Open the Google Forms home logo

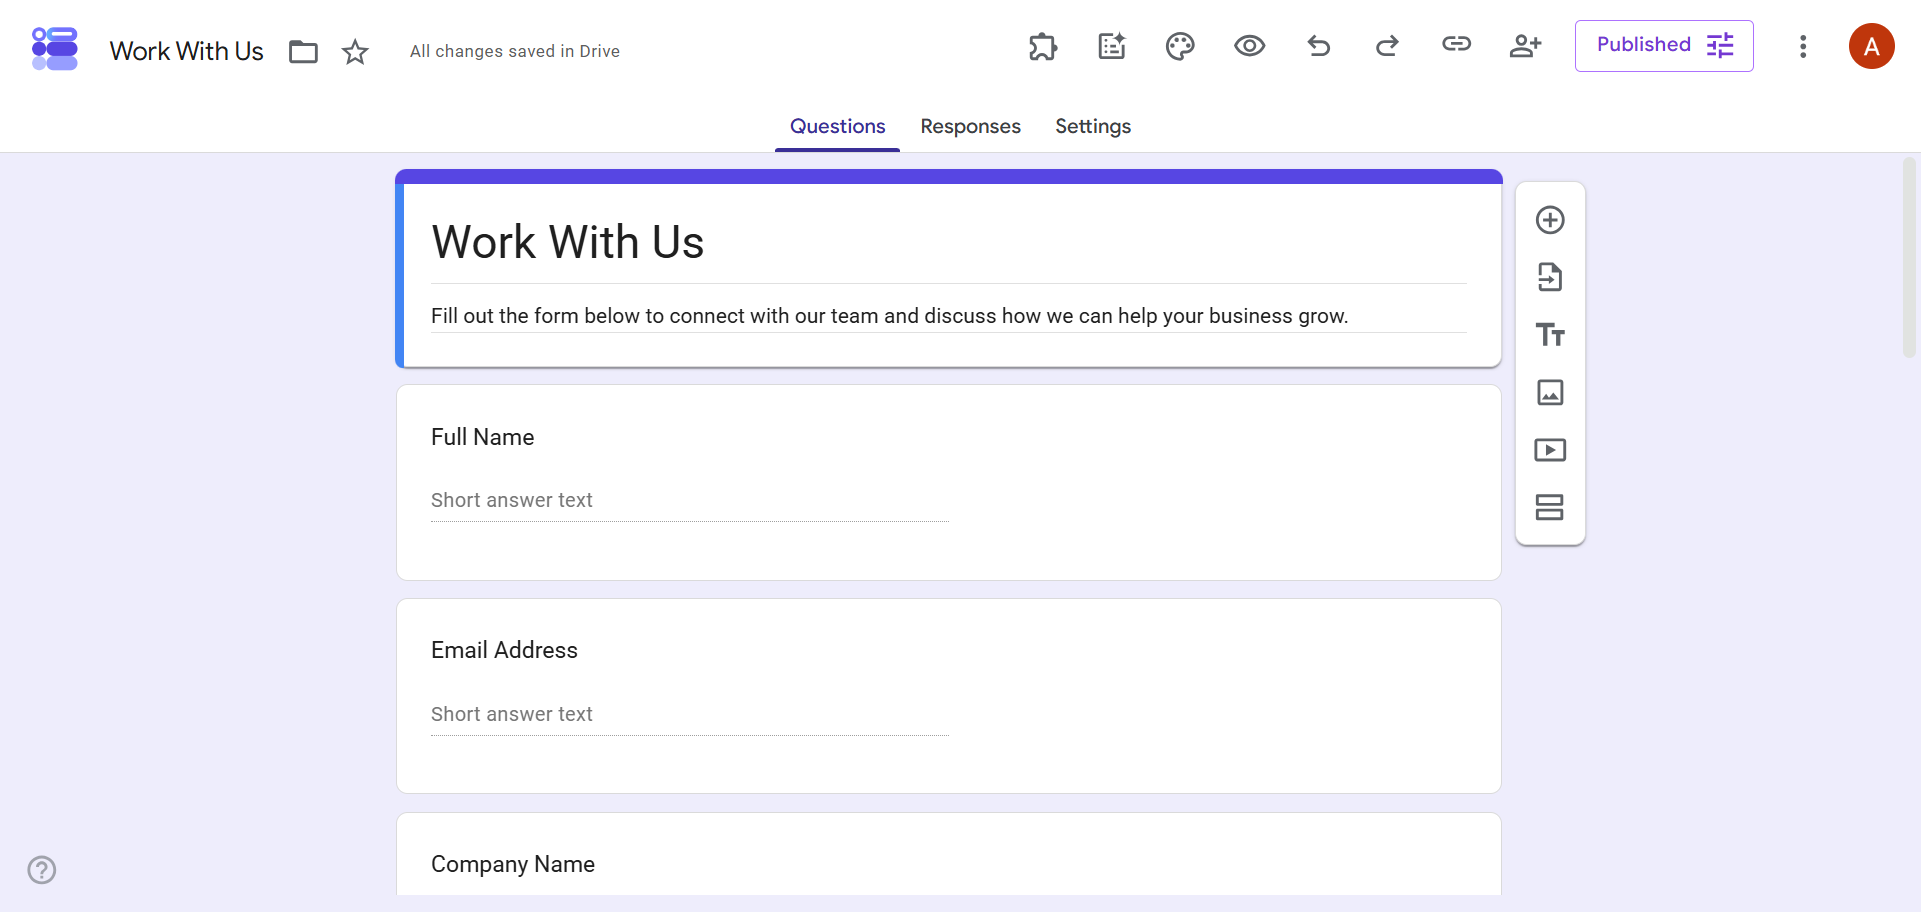click(55, 49)
